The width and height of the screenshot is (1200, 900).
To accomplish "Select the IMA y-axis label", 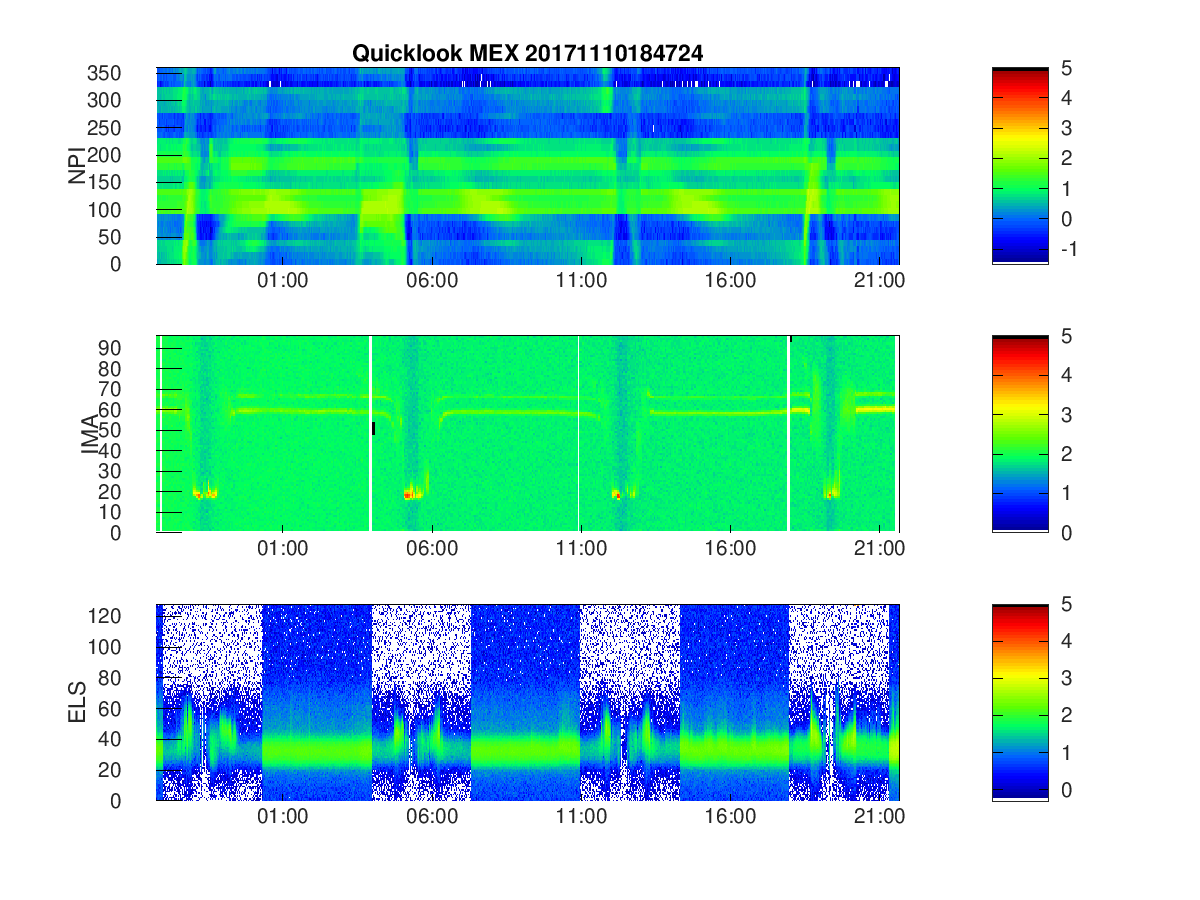I will 91,434.
